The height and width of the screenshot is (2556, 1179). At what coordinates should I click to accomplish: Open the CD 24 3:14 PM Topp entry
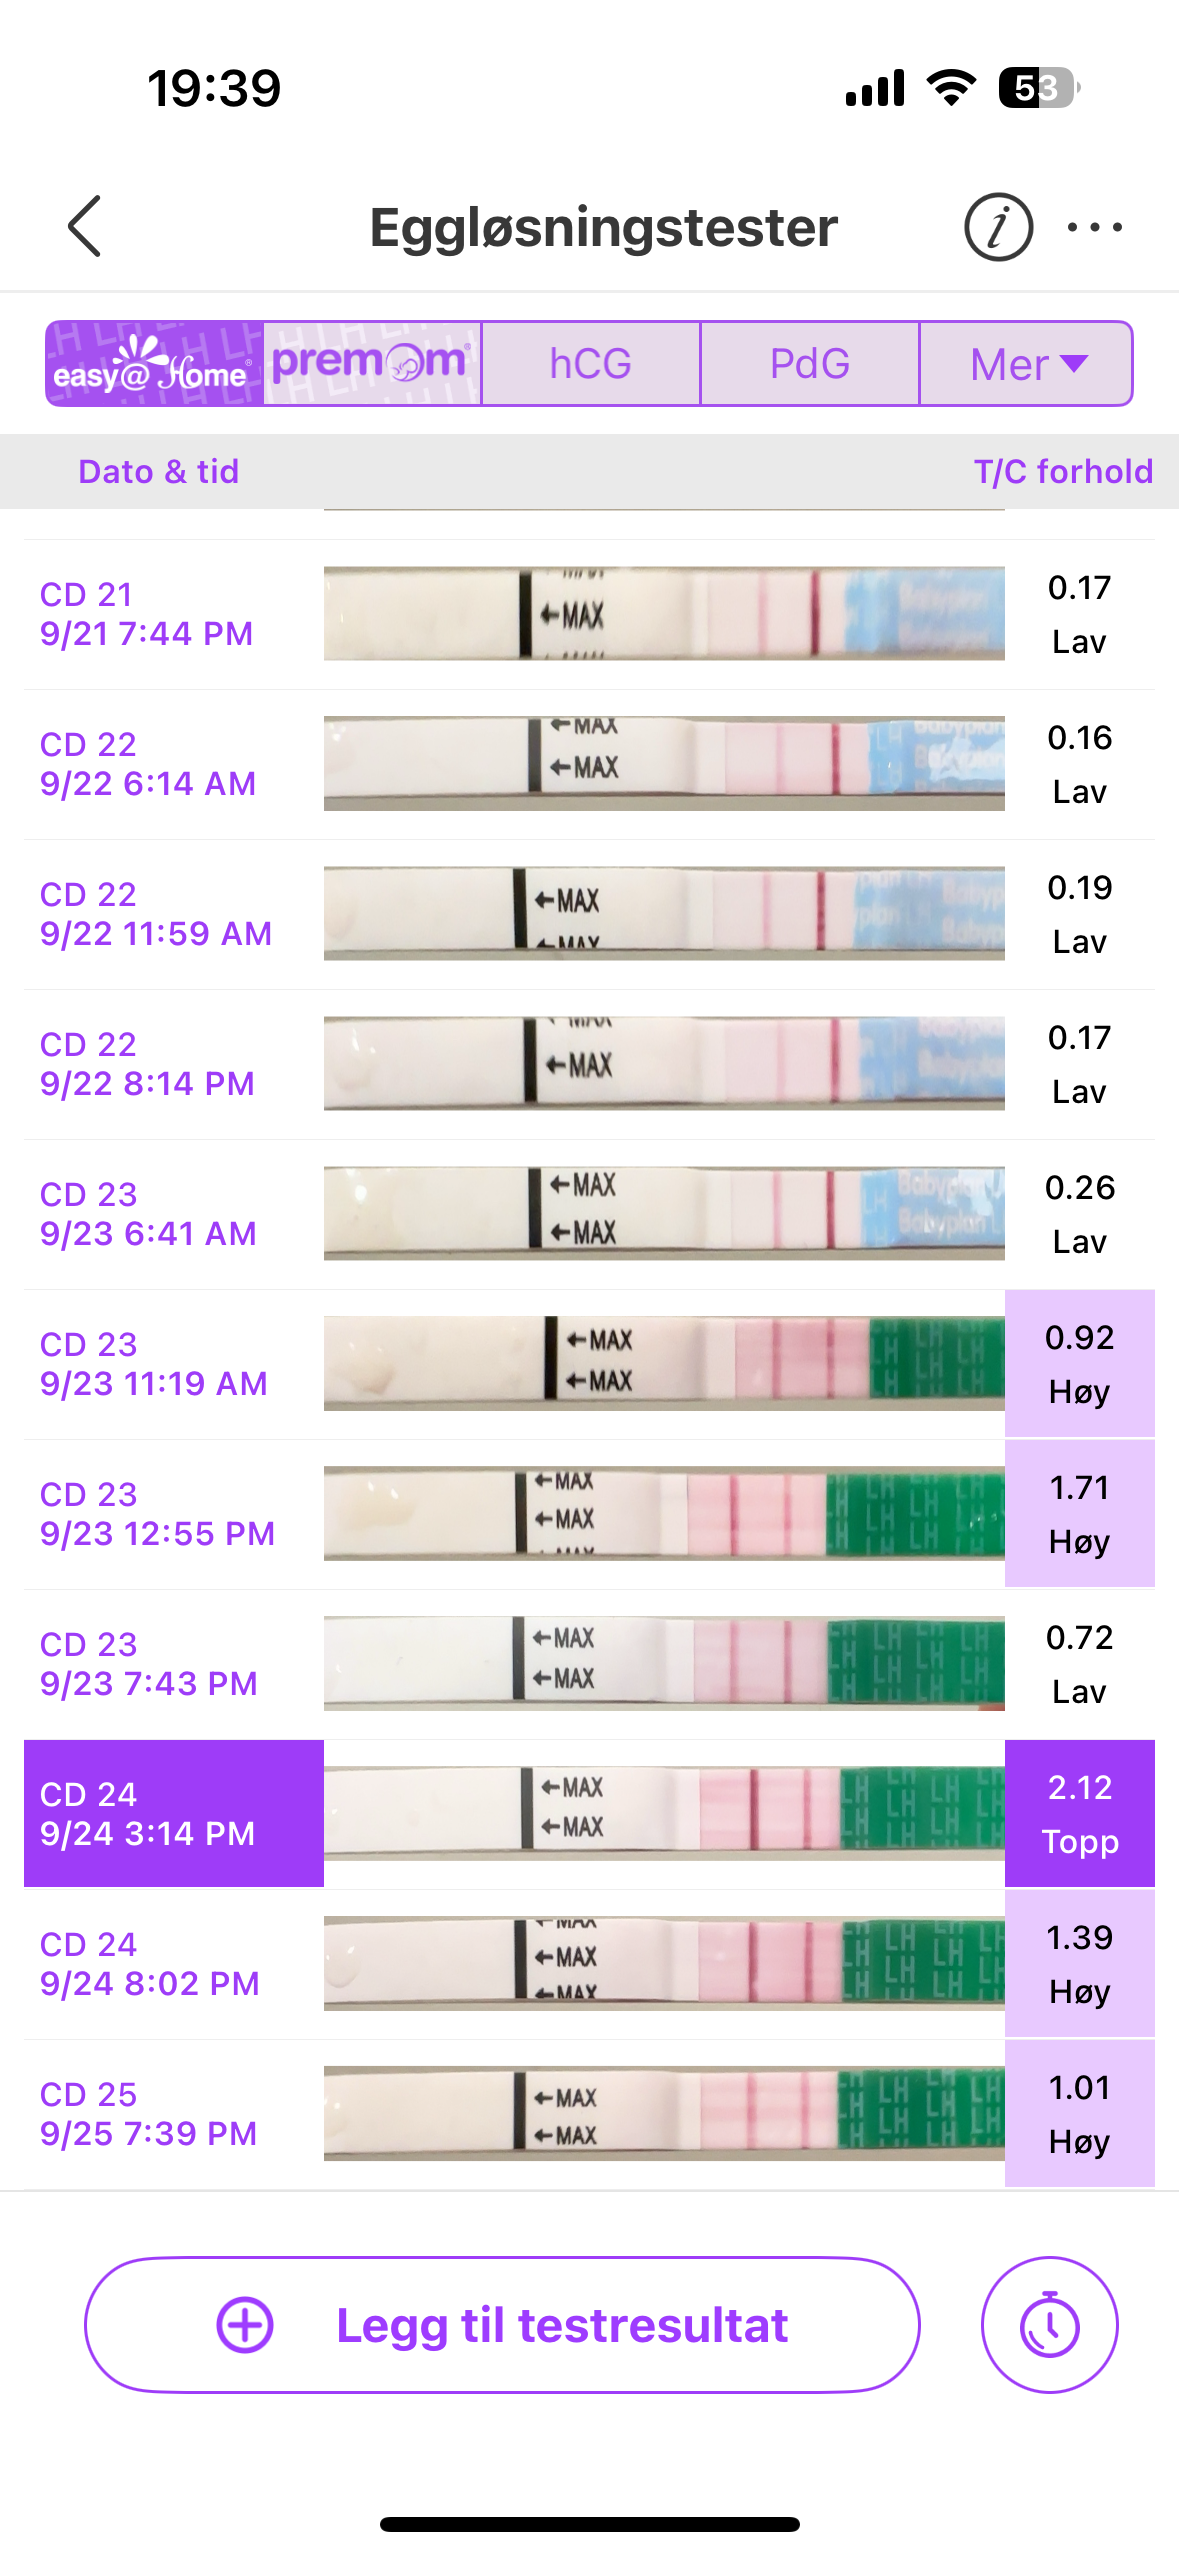[x=174, y=1813]
